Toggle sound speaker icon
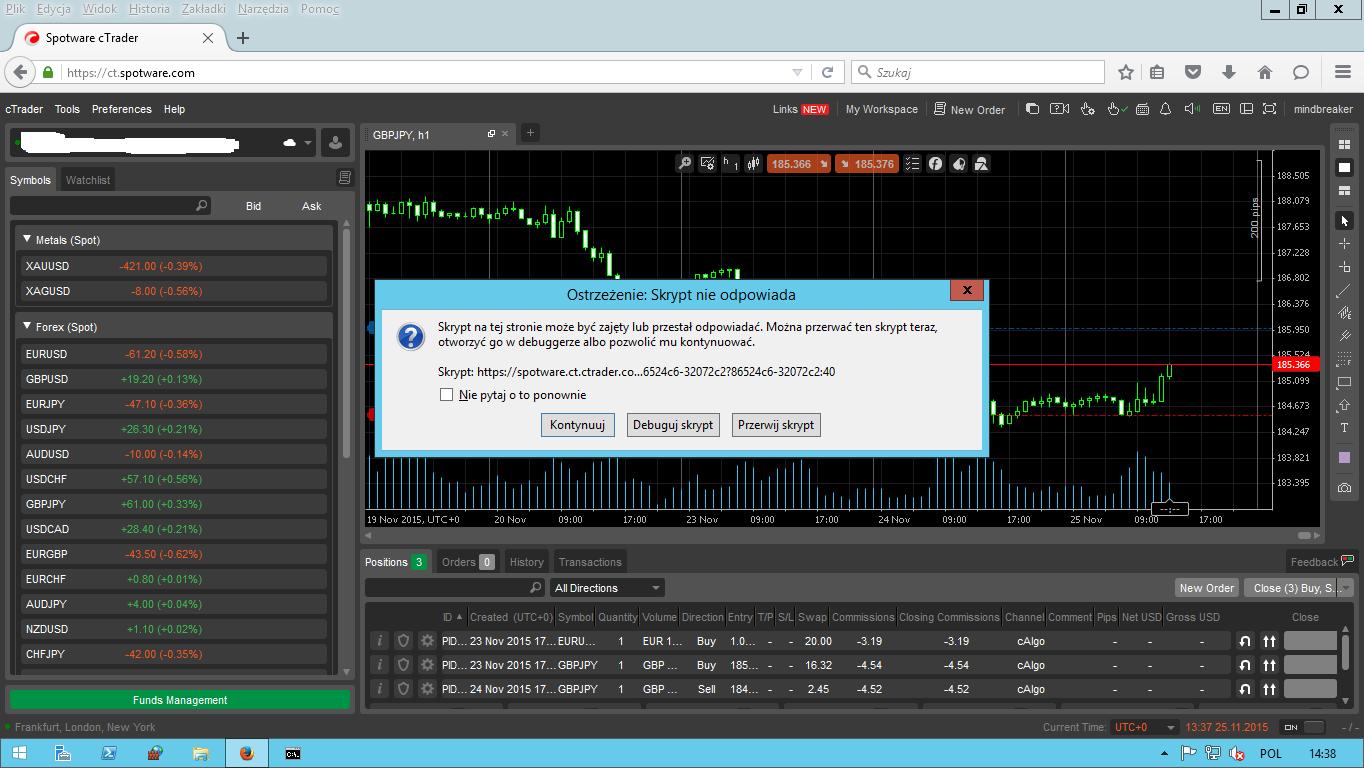The image size is (1364, 768). click(1192, 109)
